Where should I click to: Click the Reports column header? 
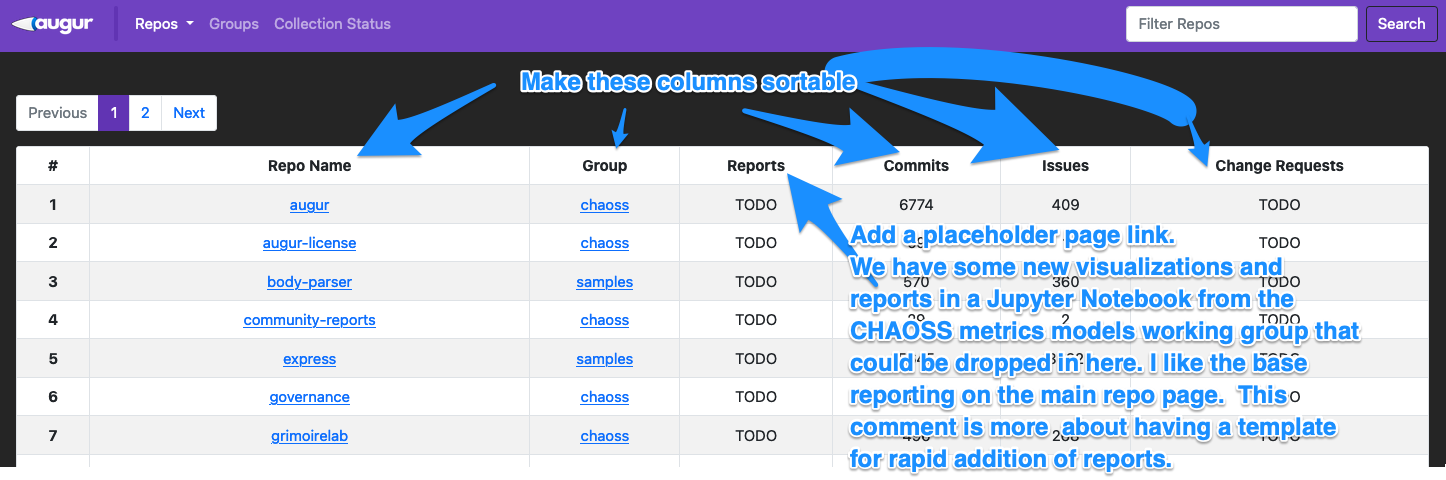pyautogui.click(x=756, y=166)
